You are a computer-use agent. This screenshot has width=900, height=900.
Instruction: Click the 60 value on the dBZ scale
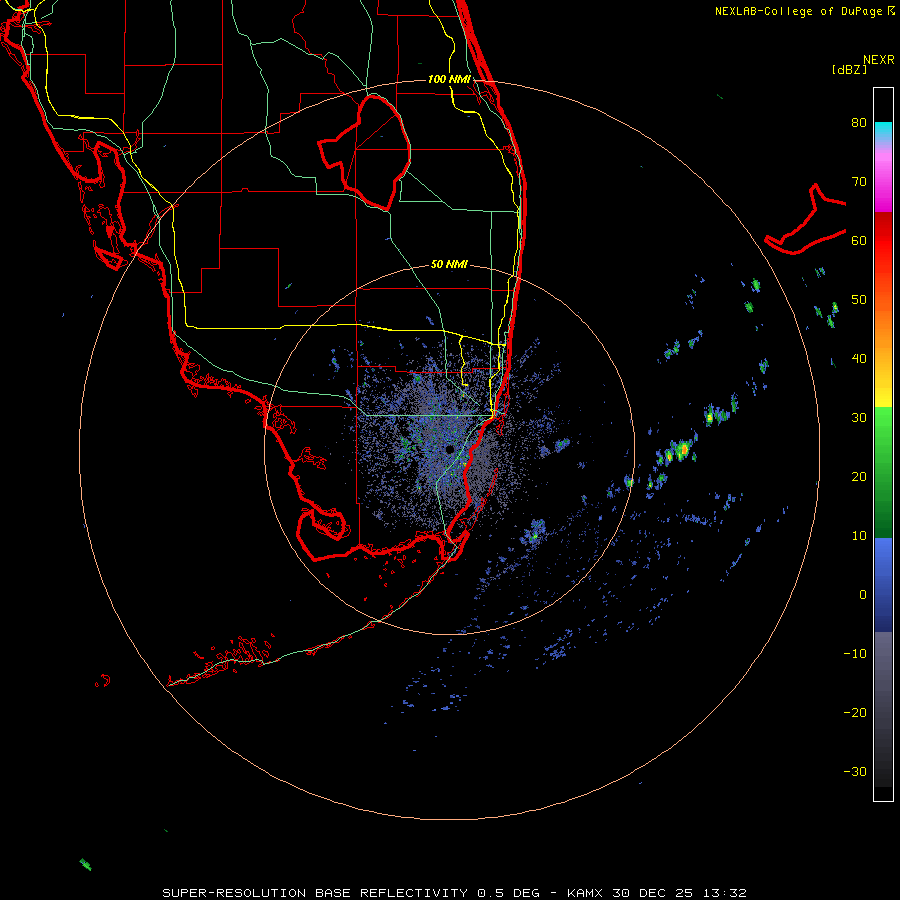pyautogui.click(x=859, y=240)
